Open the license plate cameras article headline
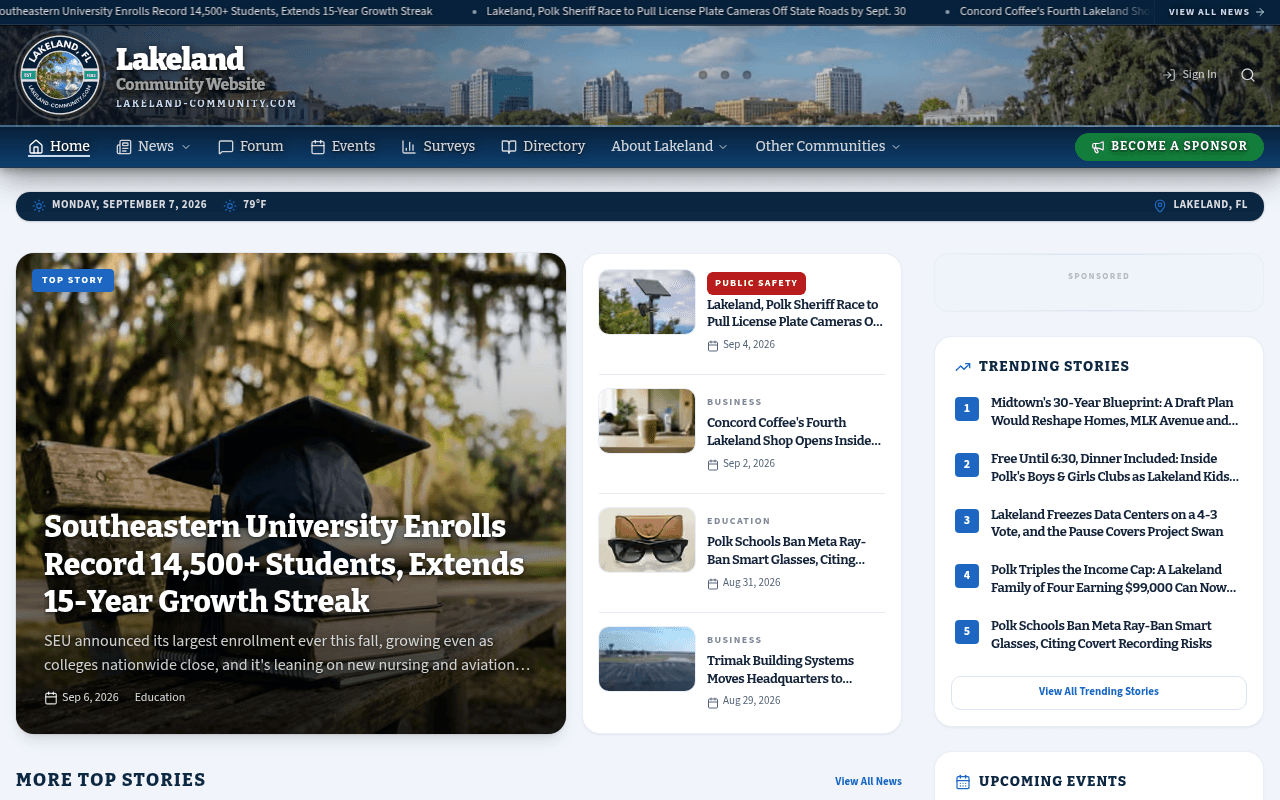The height and width of the screenshot is (800, 1280). (x=795, y=313)
